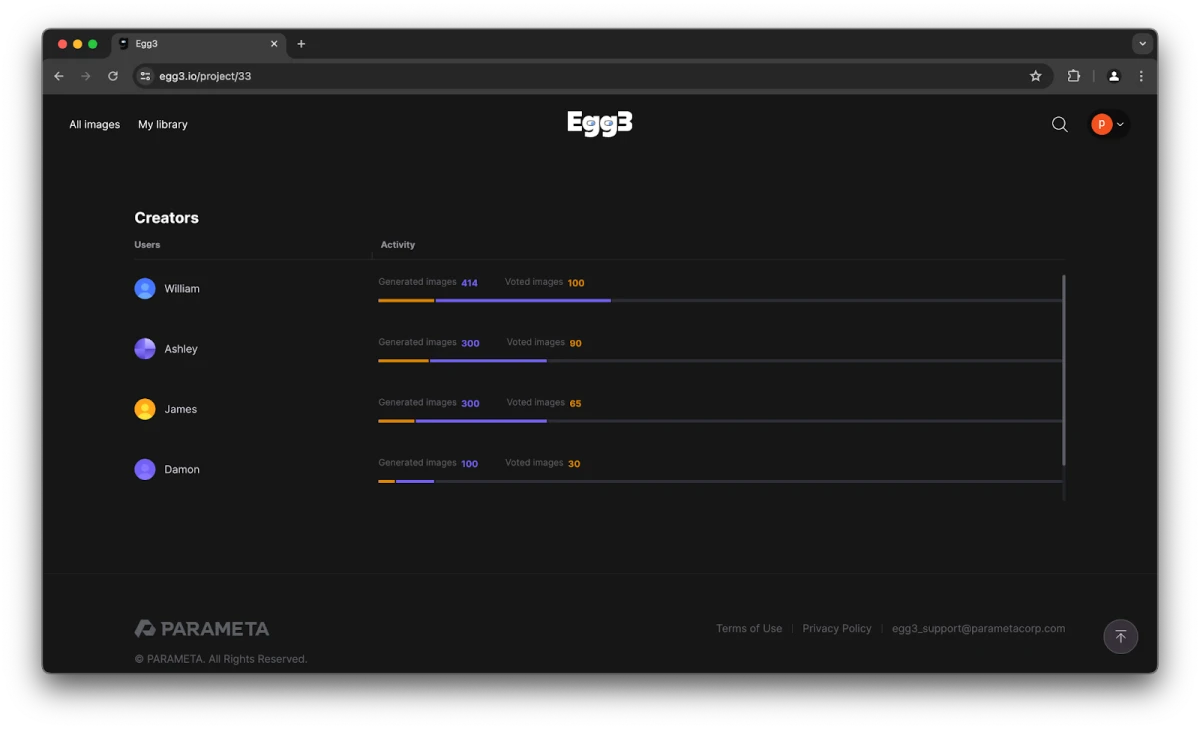Open James's yellow avatar
This screenshot has height=729, width=1200.
tap(145, 409)
